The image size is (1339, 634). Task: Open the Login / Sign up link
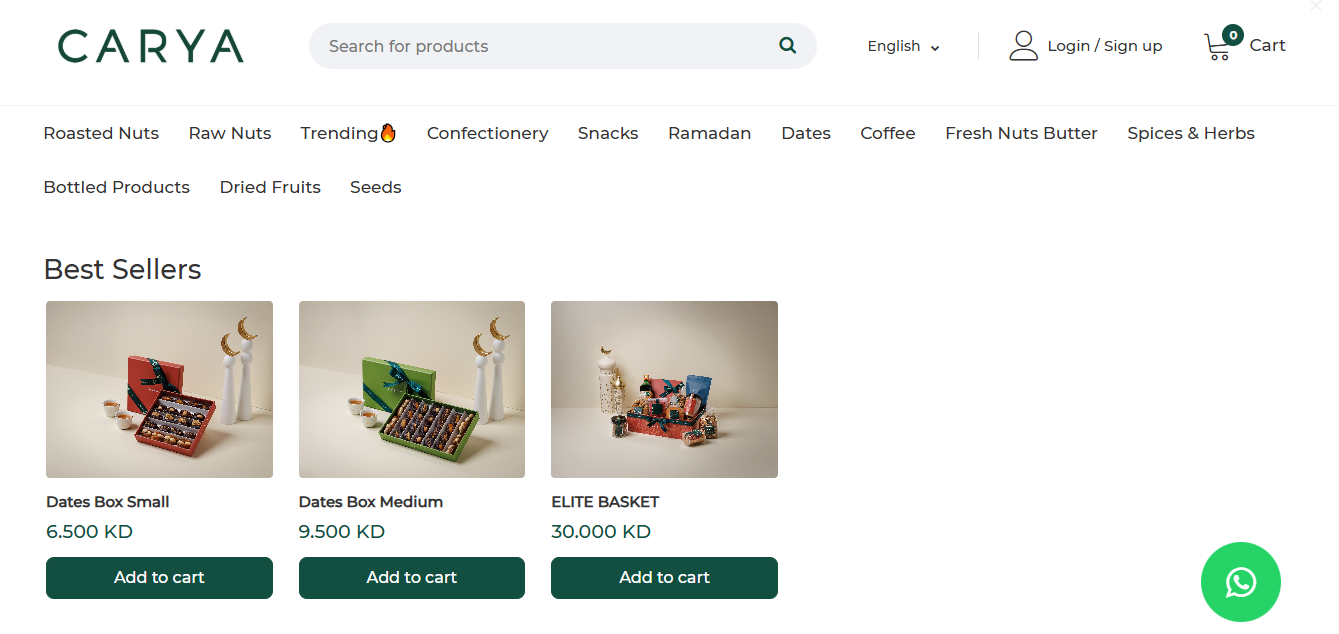point(1104,46)
